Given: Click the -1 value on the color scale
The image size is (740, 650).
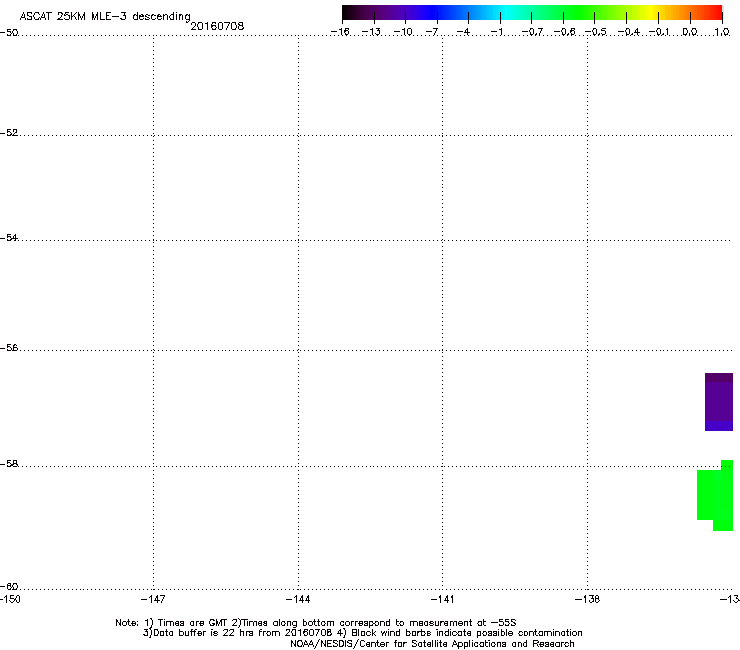Looking at the screenshot, I should coord(497,32).
